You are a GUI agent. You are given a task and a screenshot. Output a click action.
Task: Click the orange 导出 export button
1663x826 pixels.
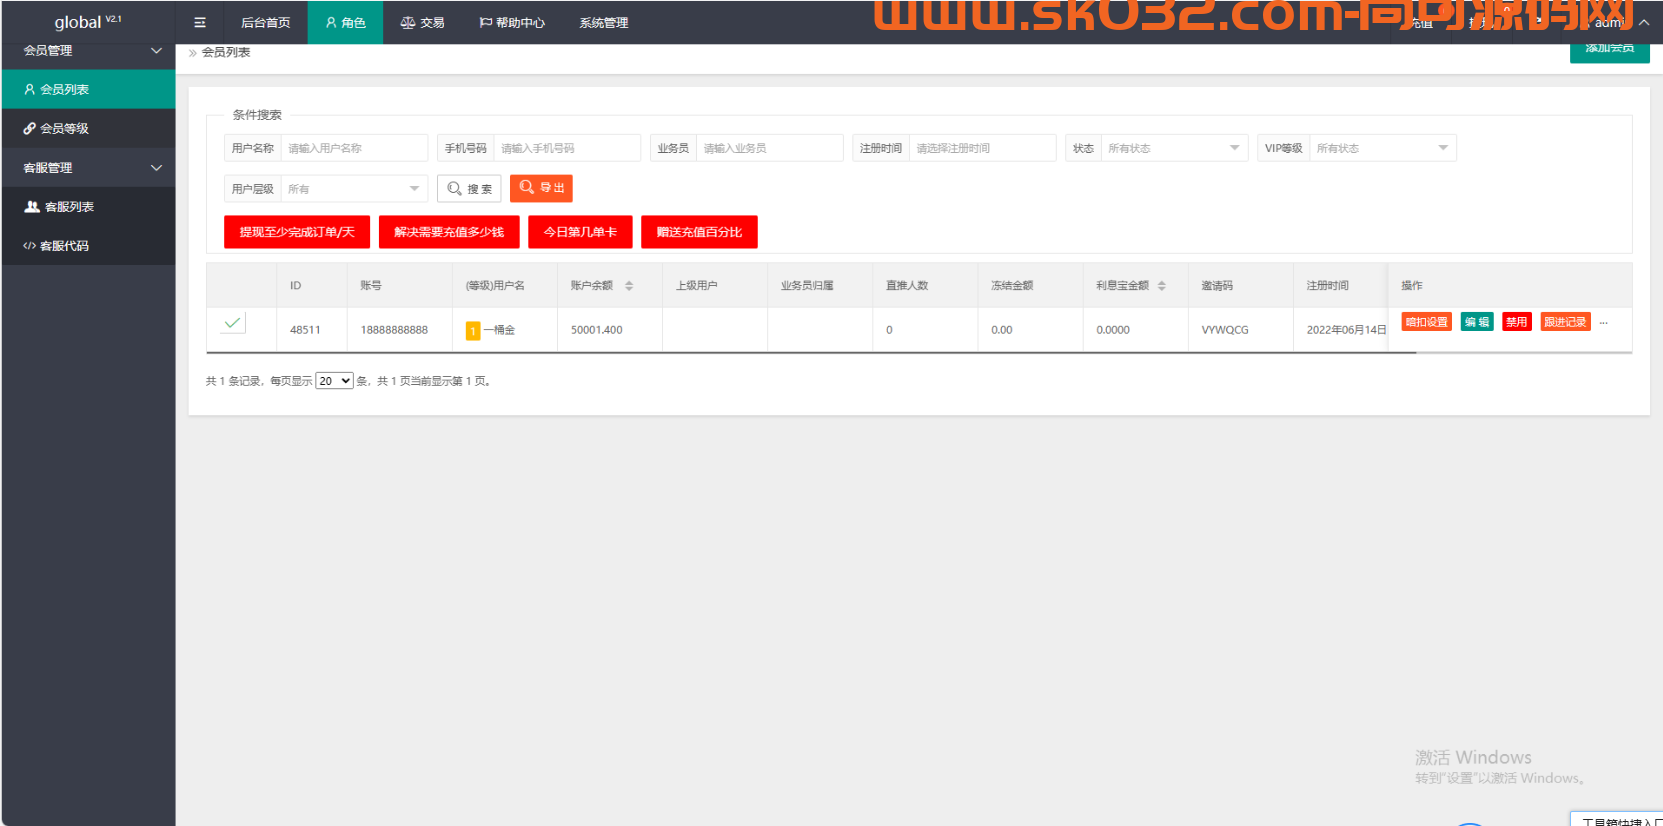(x=541, y=188)
